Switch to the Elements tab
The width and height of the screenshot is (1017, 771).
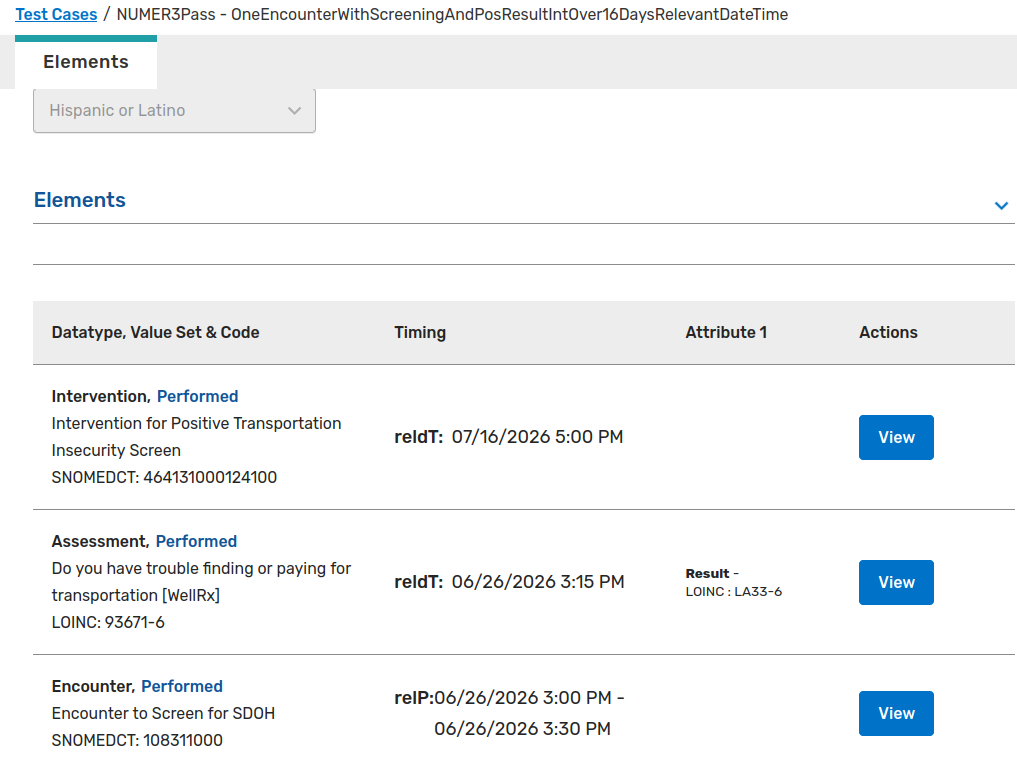[86, 62]
